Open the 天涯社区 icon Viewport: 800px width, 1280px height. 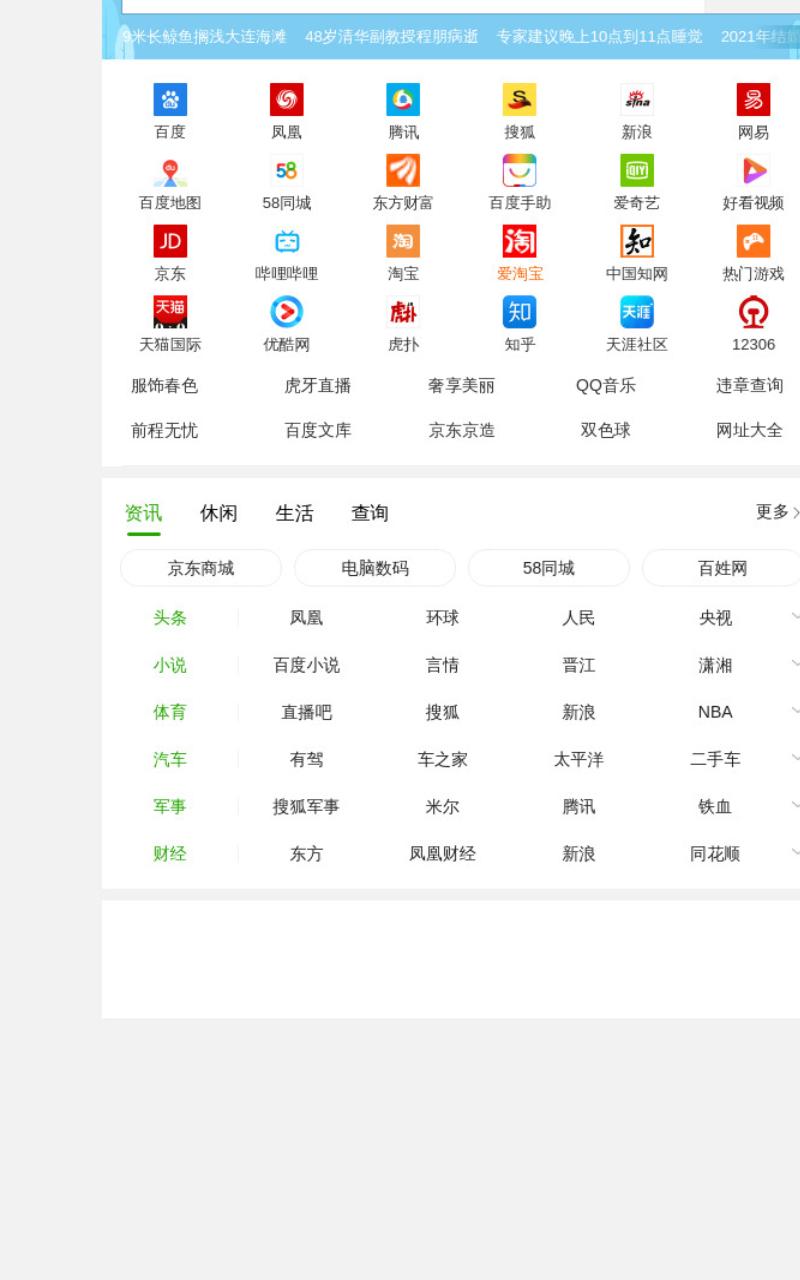click(637, 312)
